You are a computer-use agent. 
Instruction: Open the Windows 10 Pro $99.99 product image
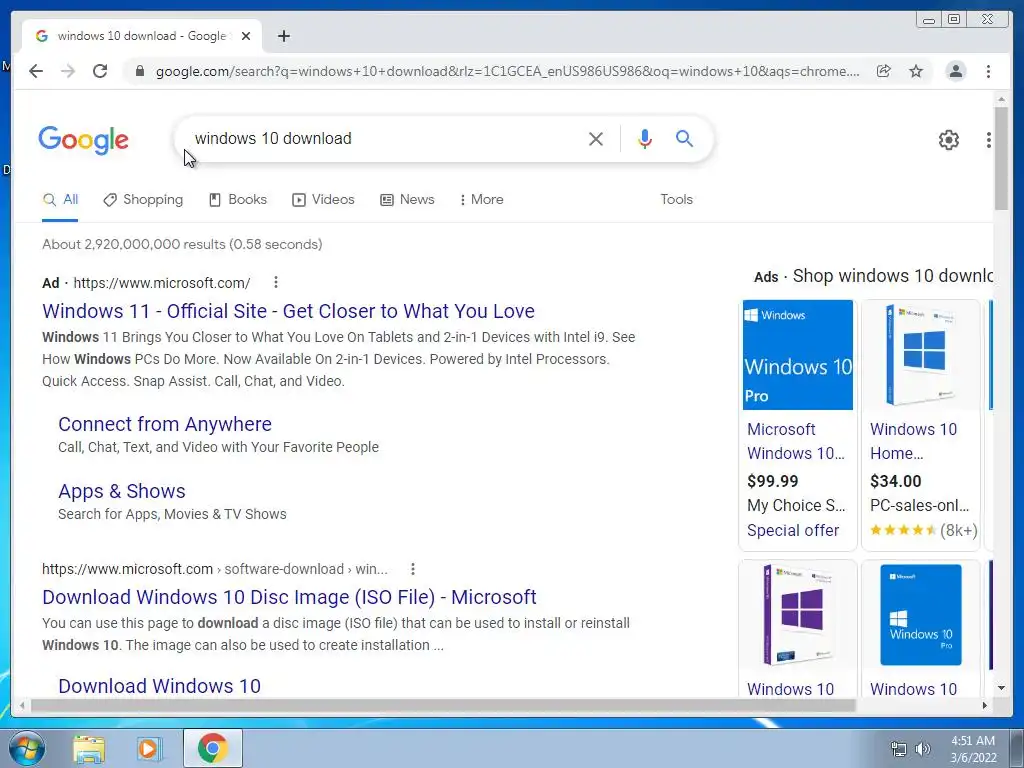(797, 355)
